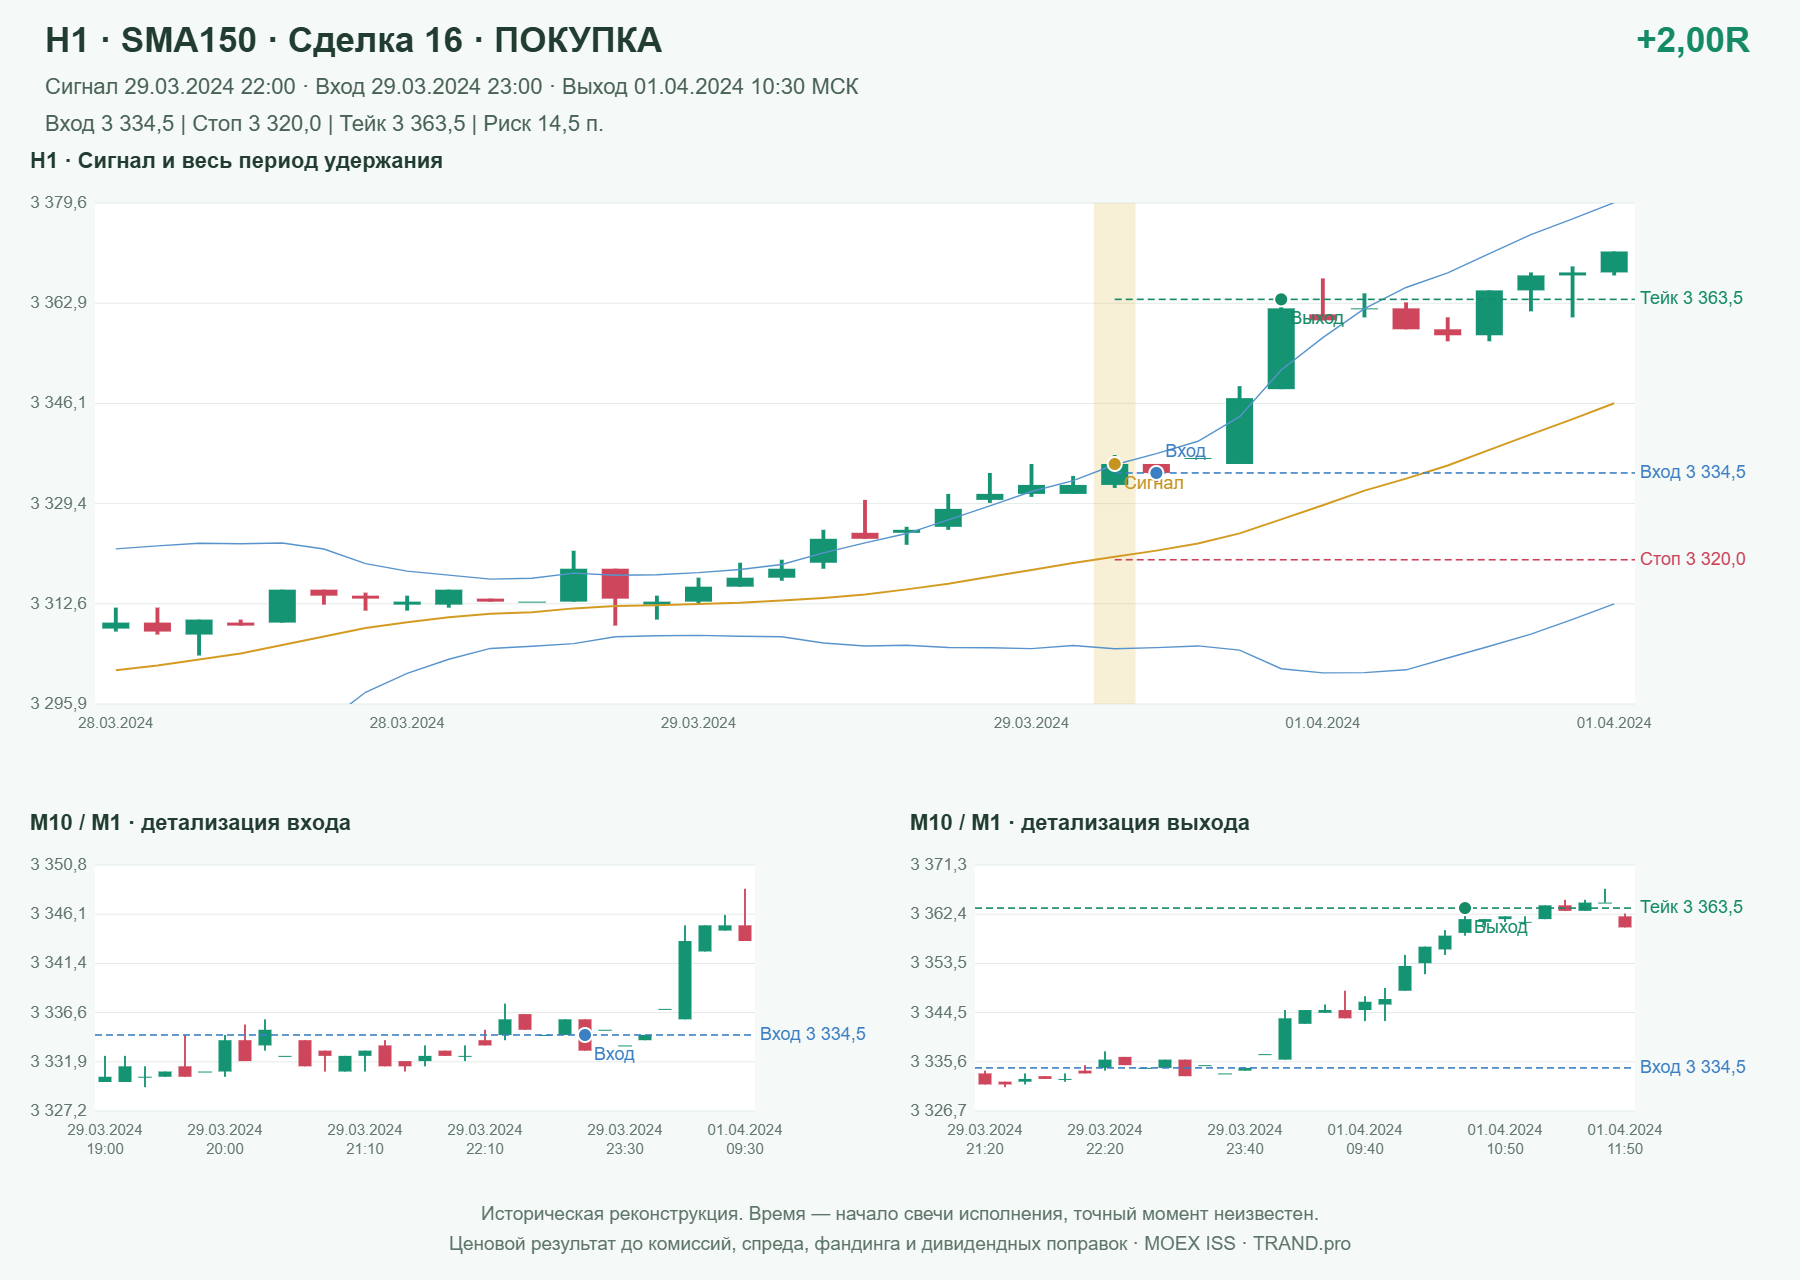Click the Тейк 3 363,5 label on H1 chart

(x=1691, y=298)
